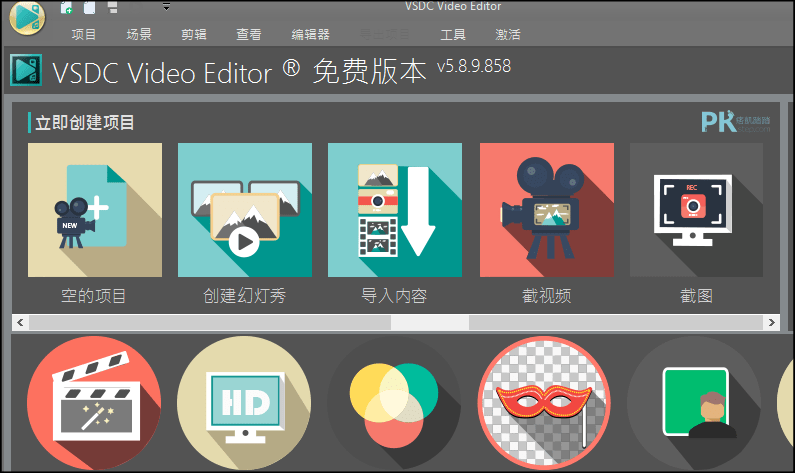Screen dimensions: 795x473
Task: Click the horizontal scrollbar thumb
Action: (429, 322)
